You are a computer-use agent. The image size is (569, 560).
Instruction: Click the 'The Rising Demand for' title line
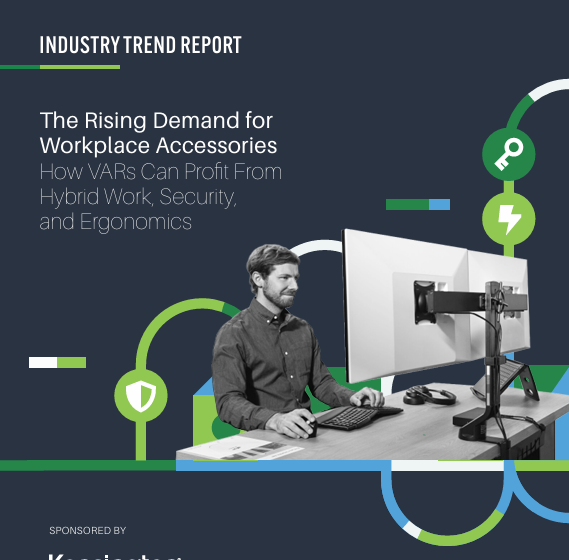156,120
